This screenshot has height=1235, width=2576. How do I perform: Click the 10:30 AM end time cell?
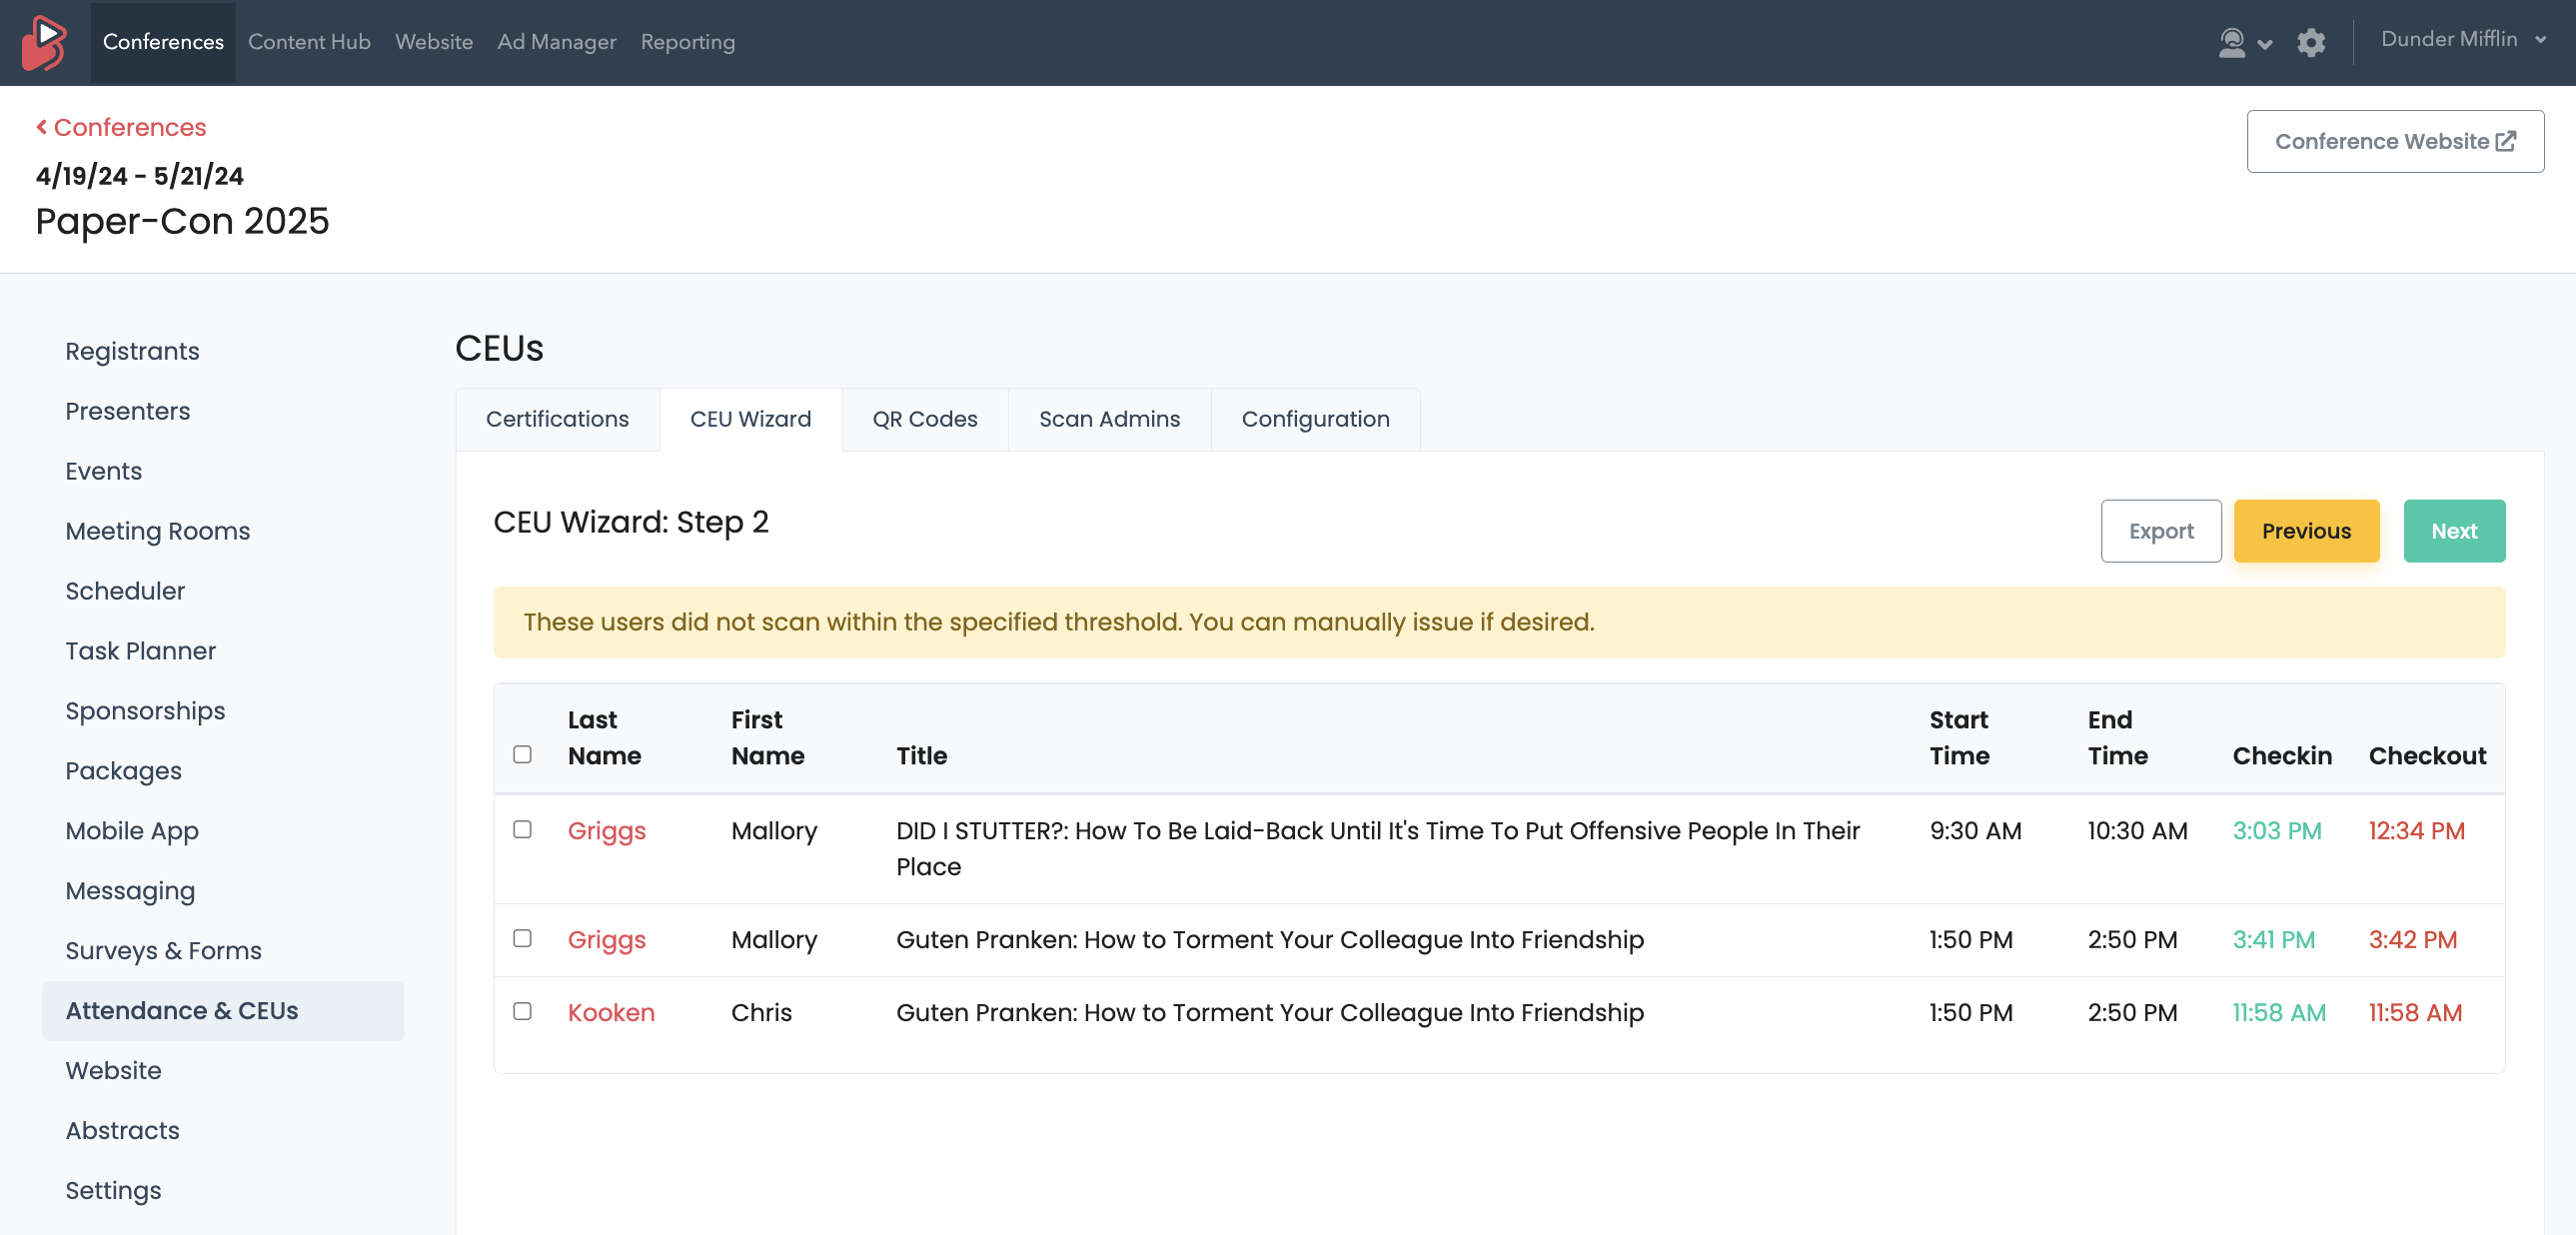[x=2136, y=830]
